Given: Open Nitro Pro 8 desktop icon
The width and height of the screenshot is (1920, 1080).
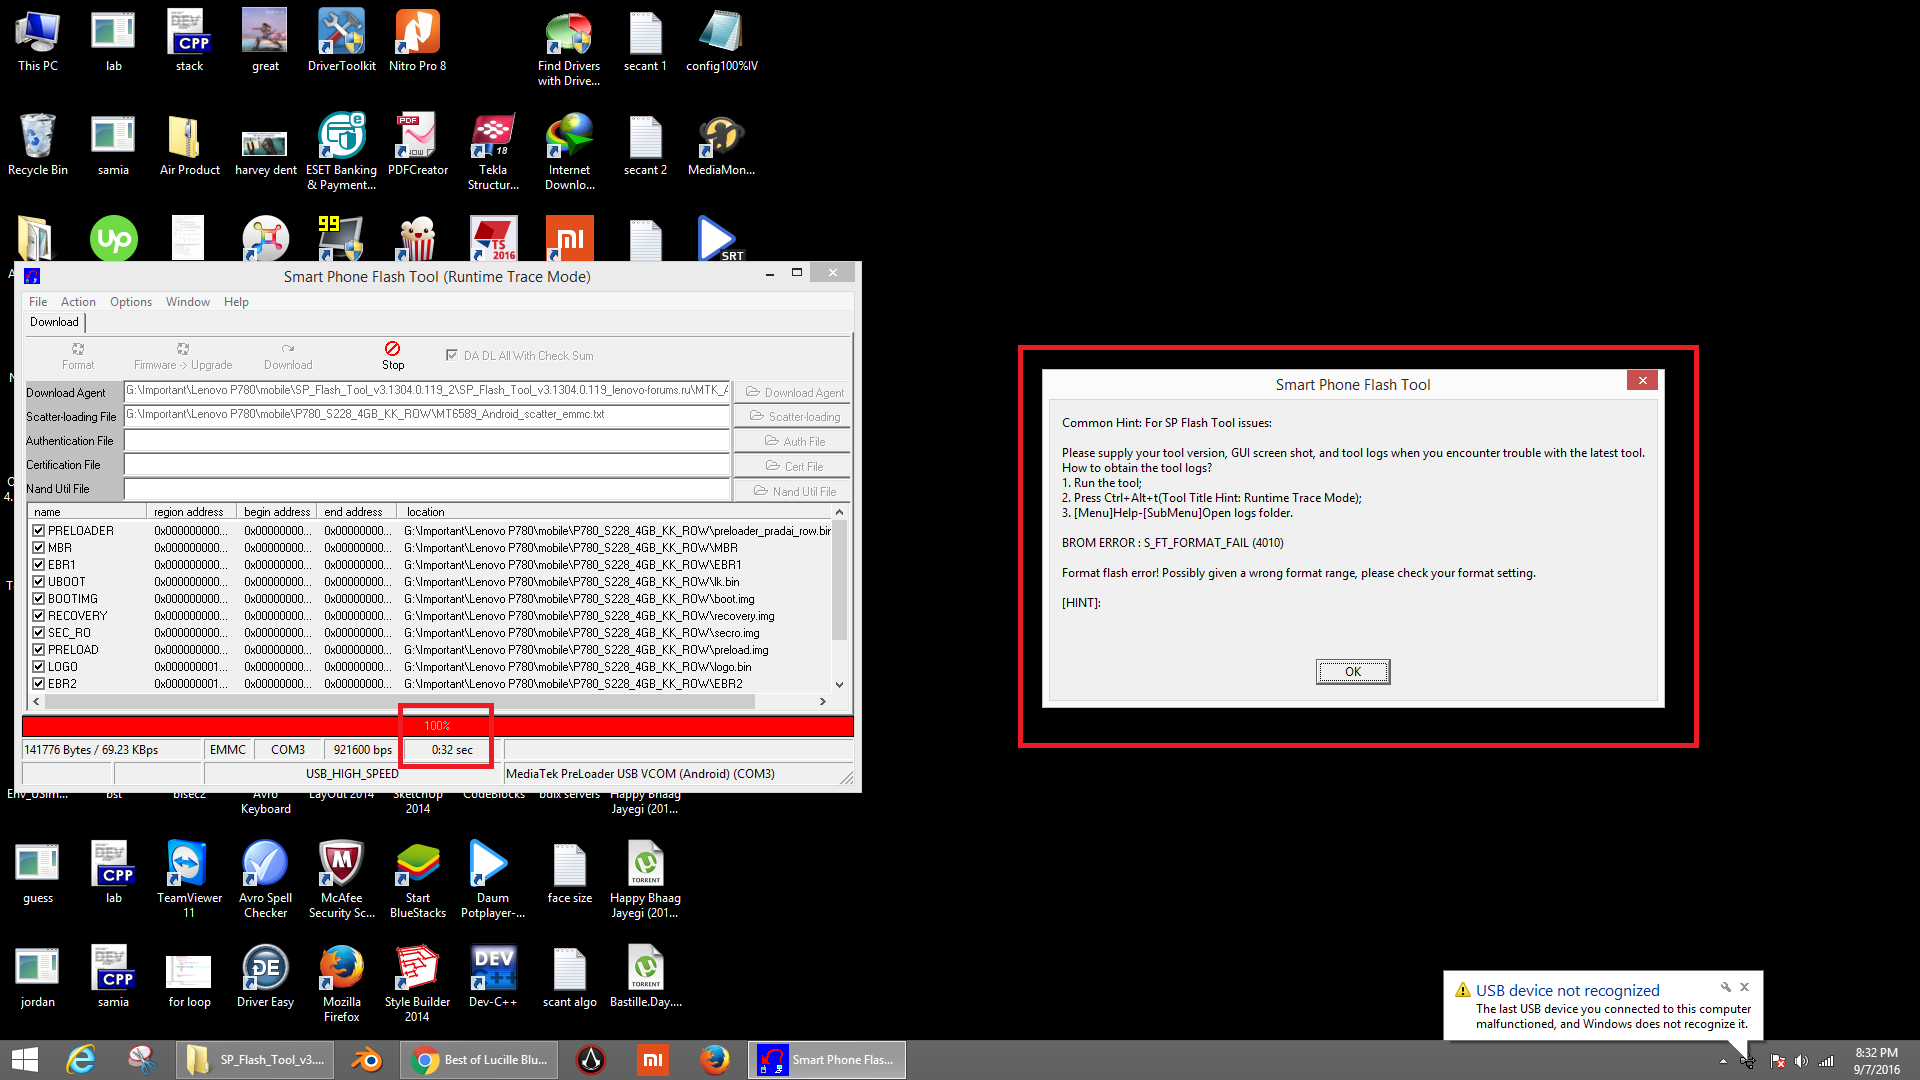Looking at the screenshot, I should pyautogui.click(x=417, y=41).
